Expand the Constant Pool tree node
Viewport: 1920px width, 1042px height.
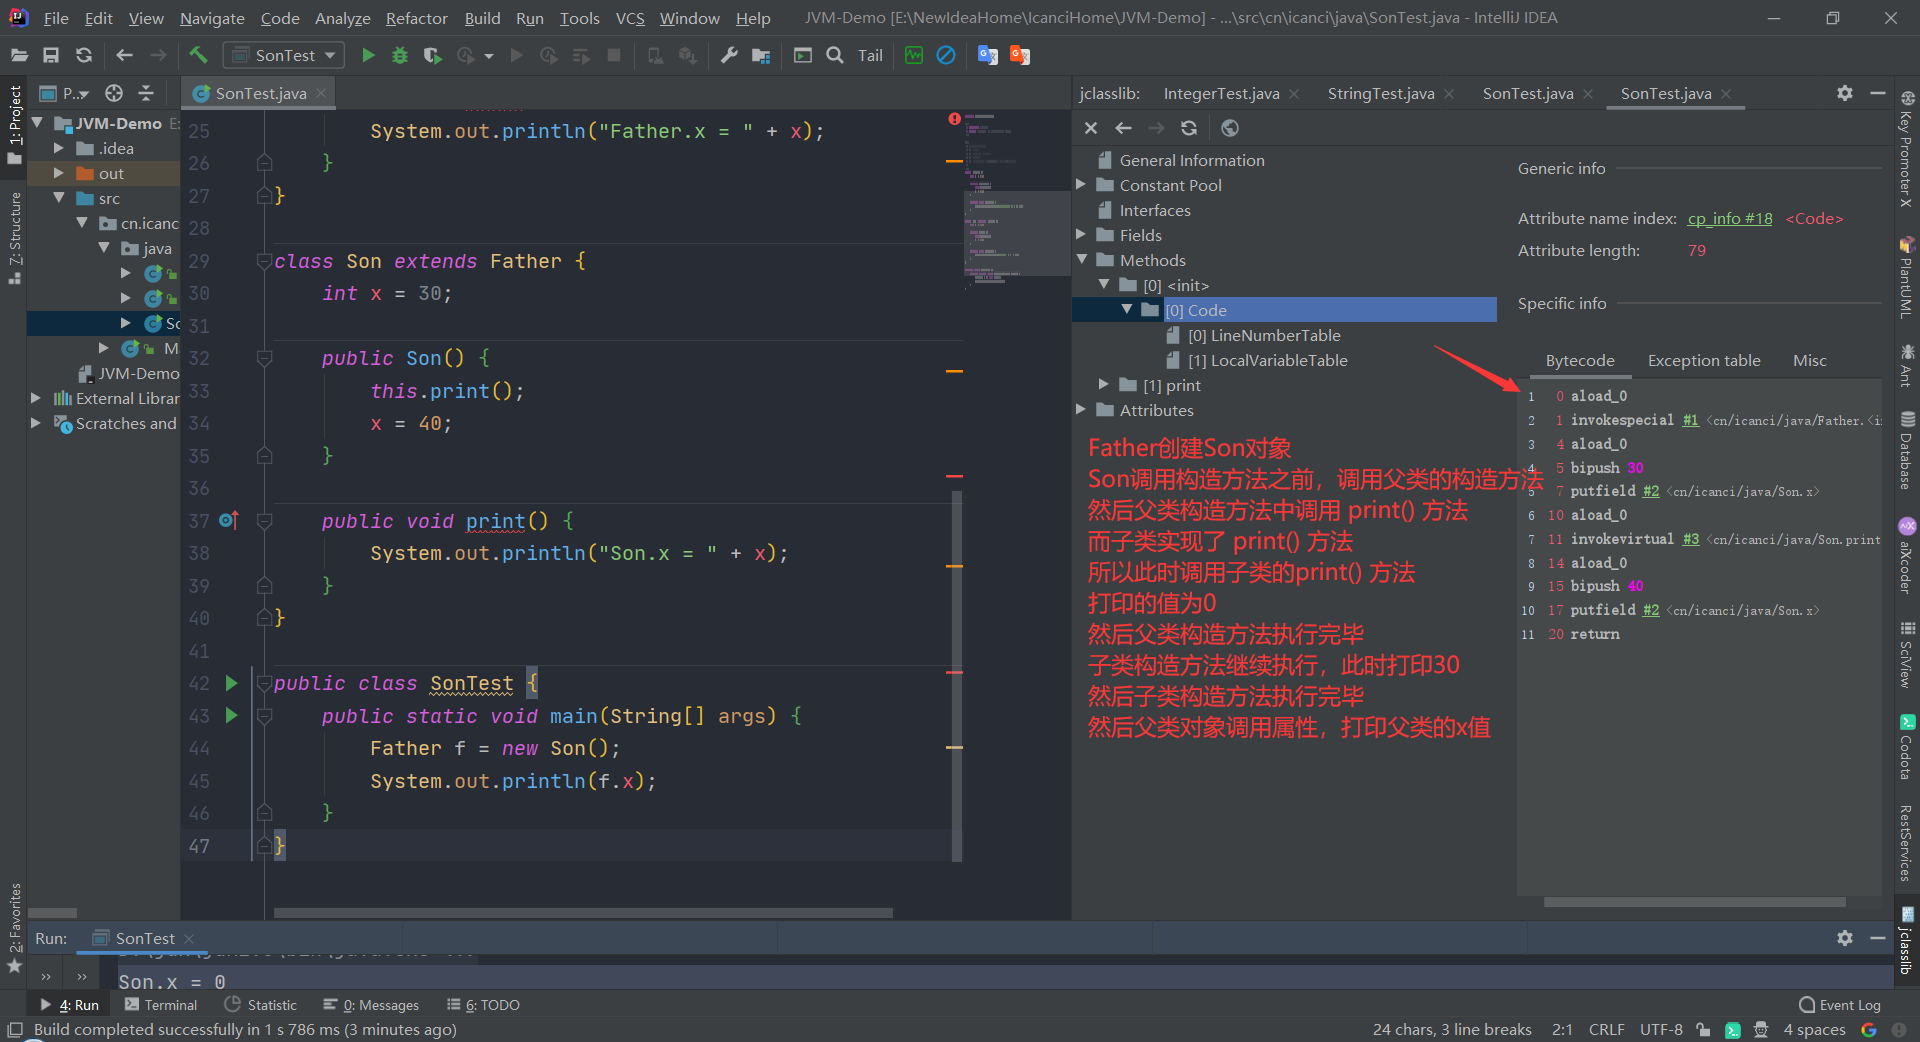1081,185
